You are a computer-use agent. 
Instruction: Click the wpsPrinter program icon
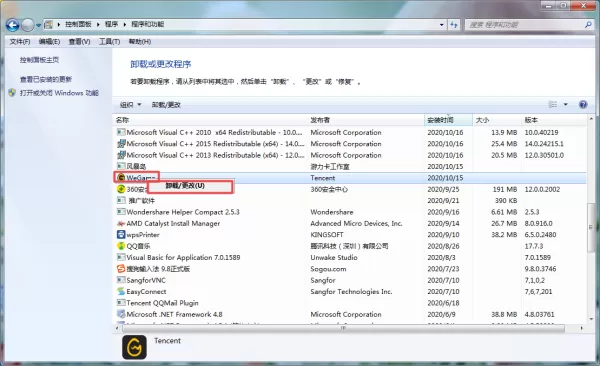coord(121,234)
